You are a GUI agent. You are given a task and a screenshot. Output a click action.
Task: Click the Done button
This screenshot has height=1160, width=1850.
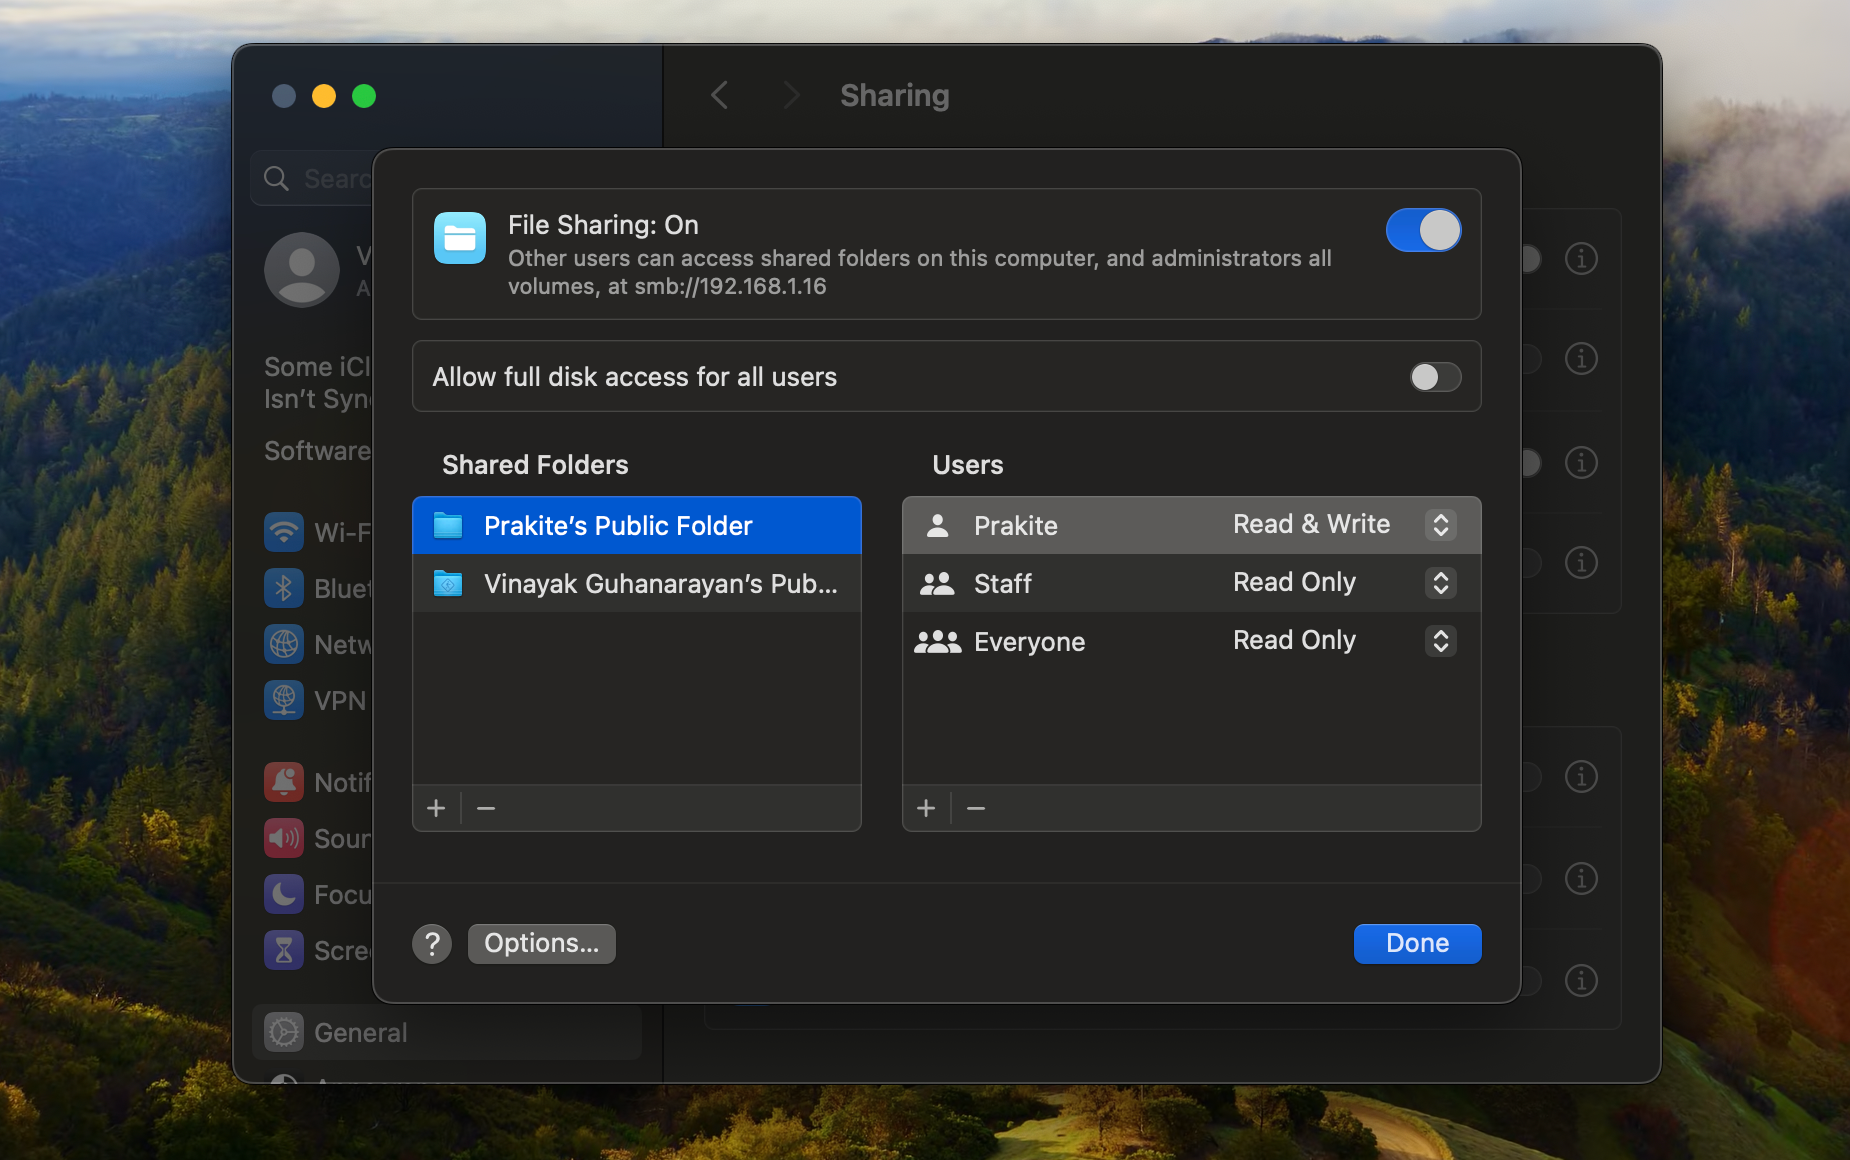coord(1417,944)
